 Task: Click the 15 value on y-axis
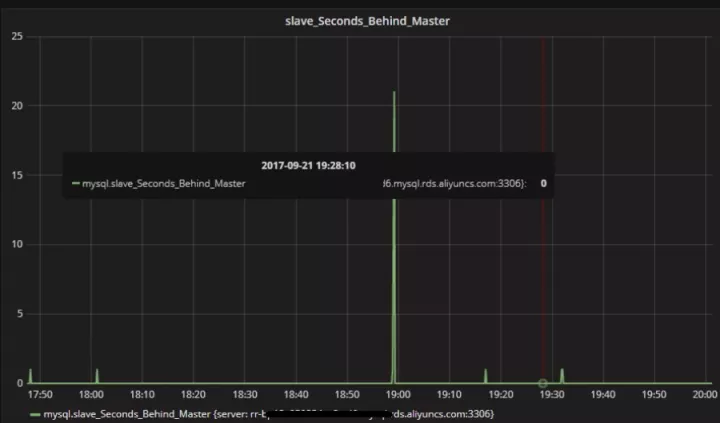pos(17,175)
